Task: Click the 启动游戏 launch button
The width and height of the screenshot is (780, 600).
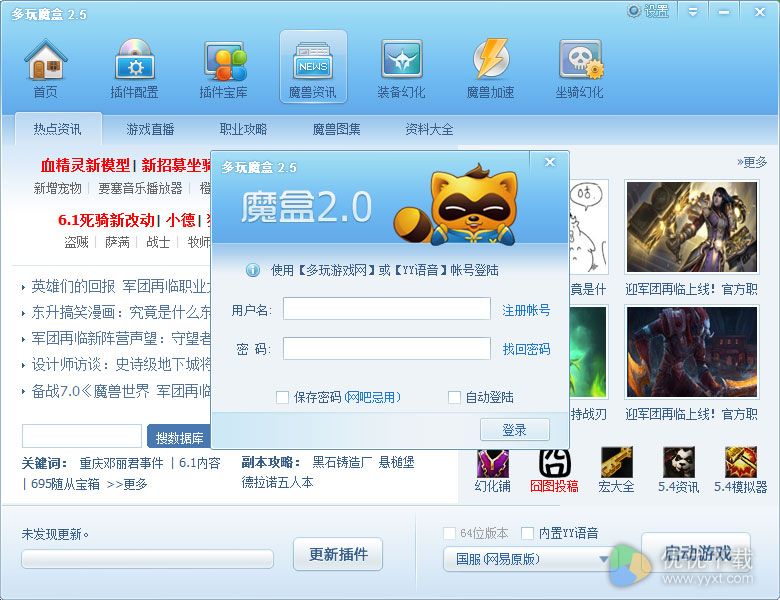Action: tap(696, 553)
